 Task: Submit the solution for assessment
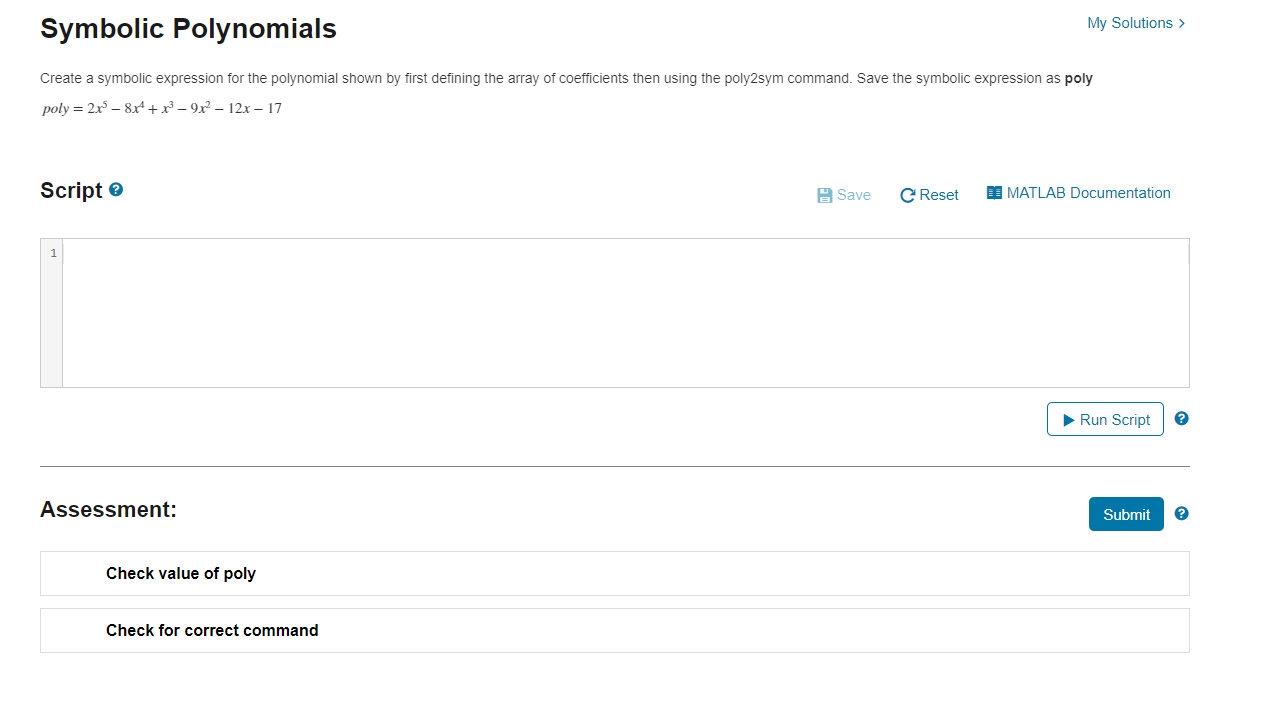click(1126, 514)
